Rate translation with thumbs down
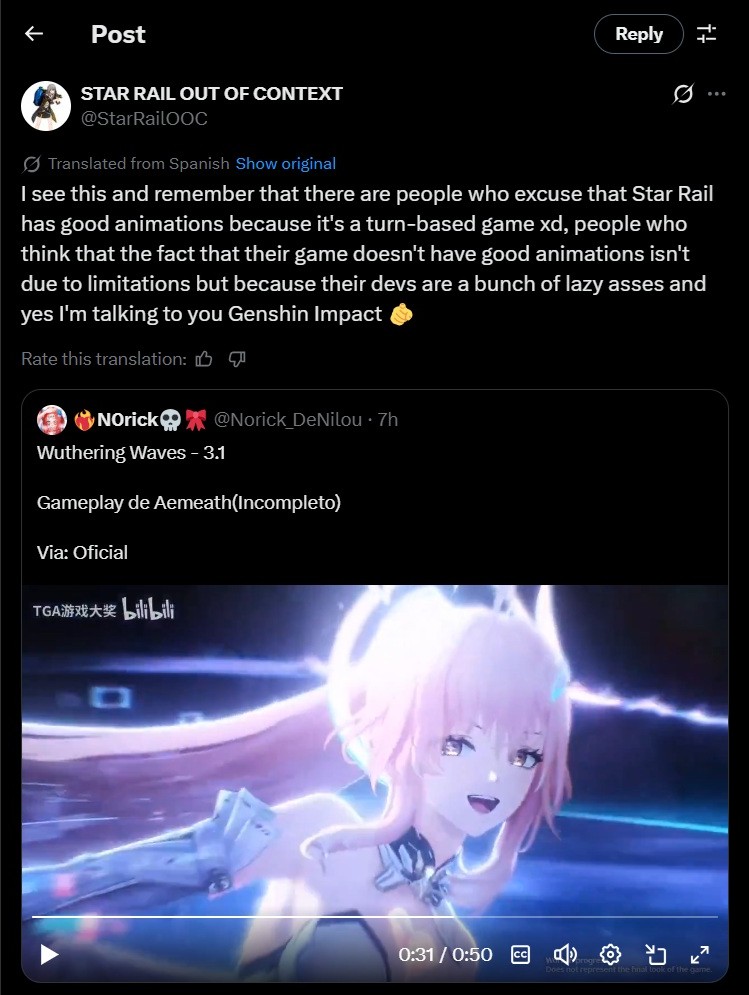Viewport: 749px width, 995px height. click(237, 359)
